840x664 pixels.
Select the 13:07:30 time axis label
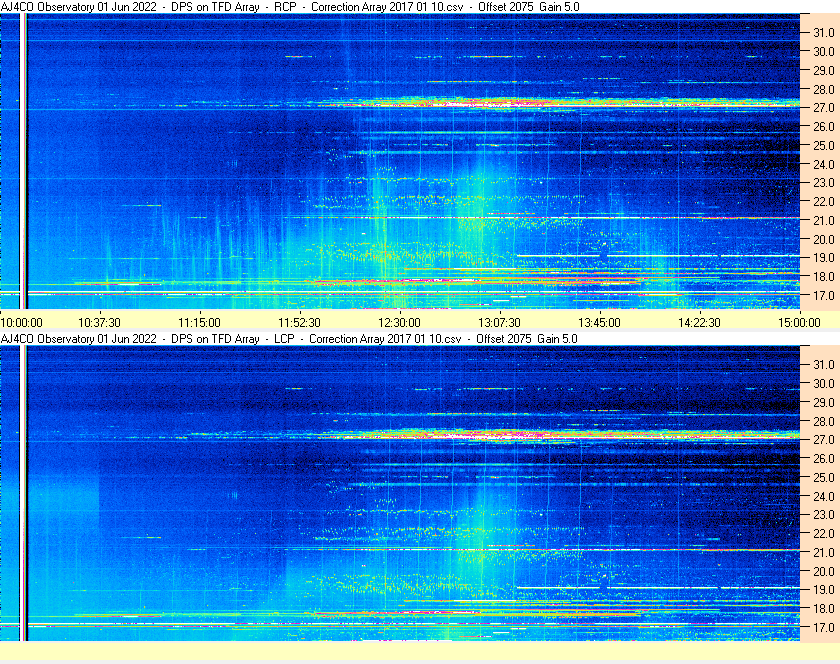click(499, 323)
